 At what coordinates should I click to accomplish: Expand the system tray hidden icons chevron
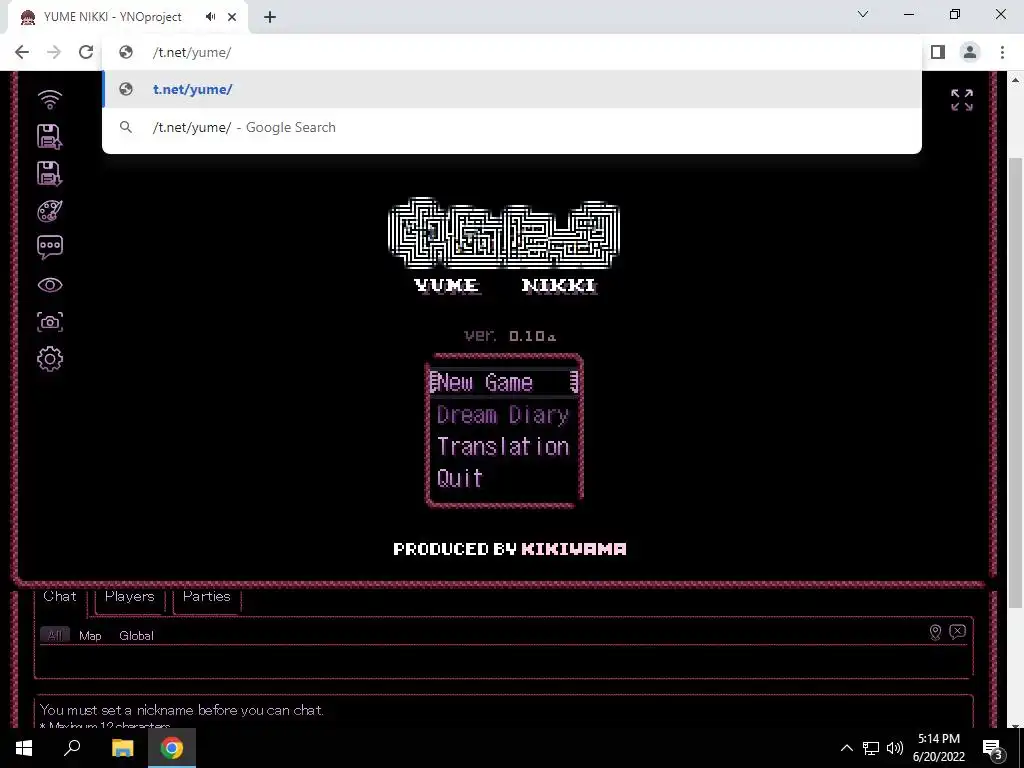point(846,748)
